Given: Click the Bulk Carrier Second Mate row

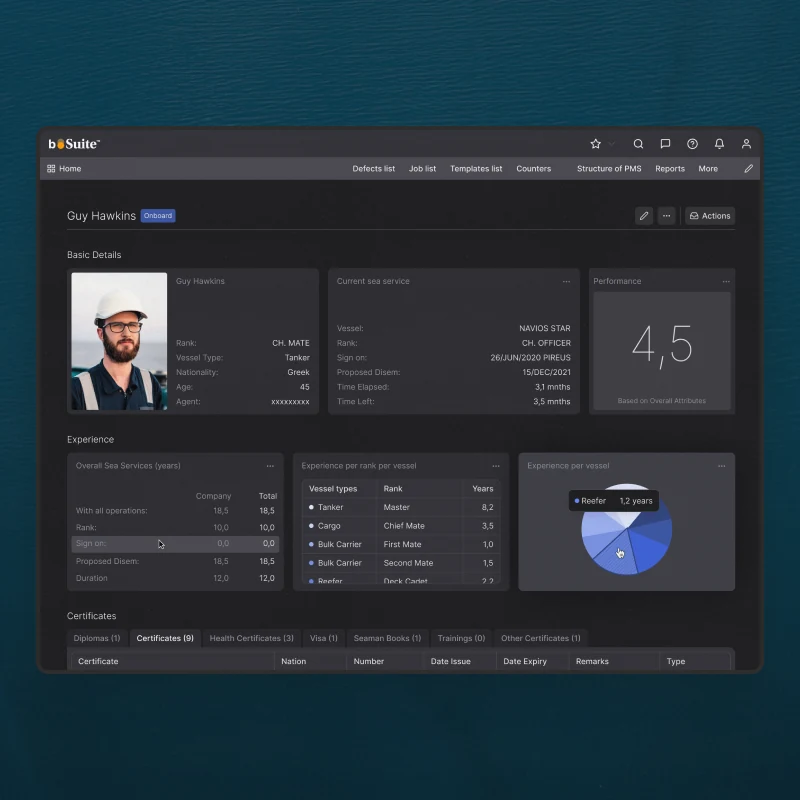Looking at the screenshot, I should coord(401,563).
